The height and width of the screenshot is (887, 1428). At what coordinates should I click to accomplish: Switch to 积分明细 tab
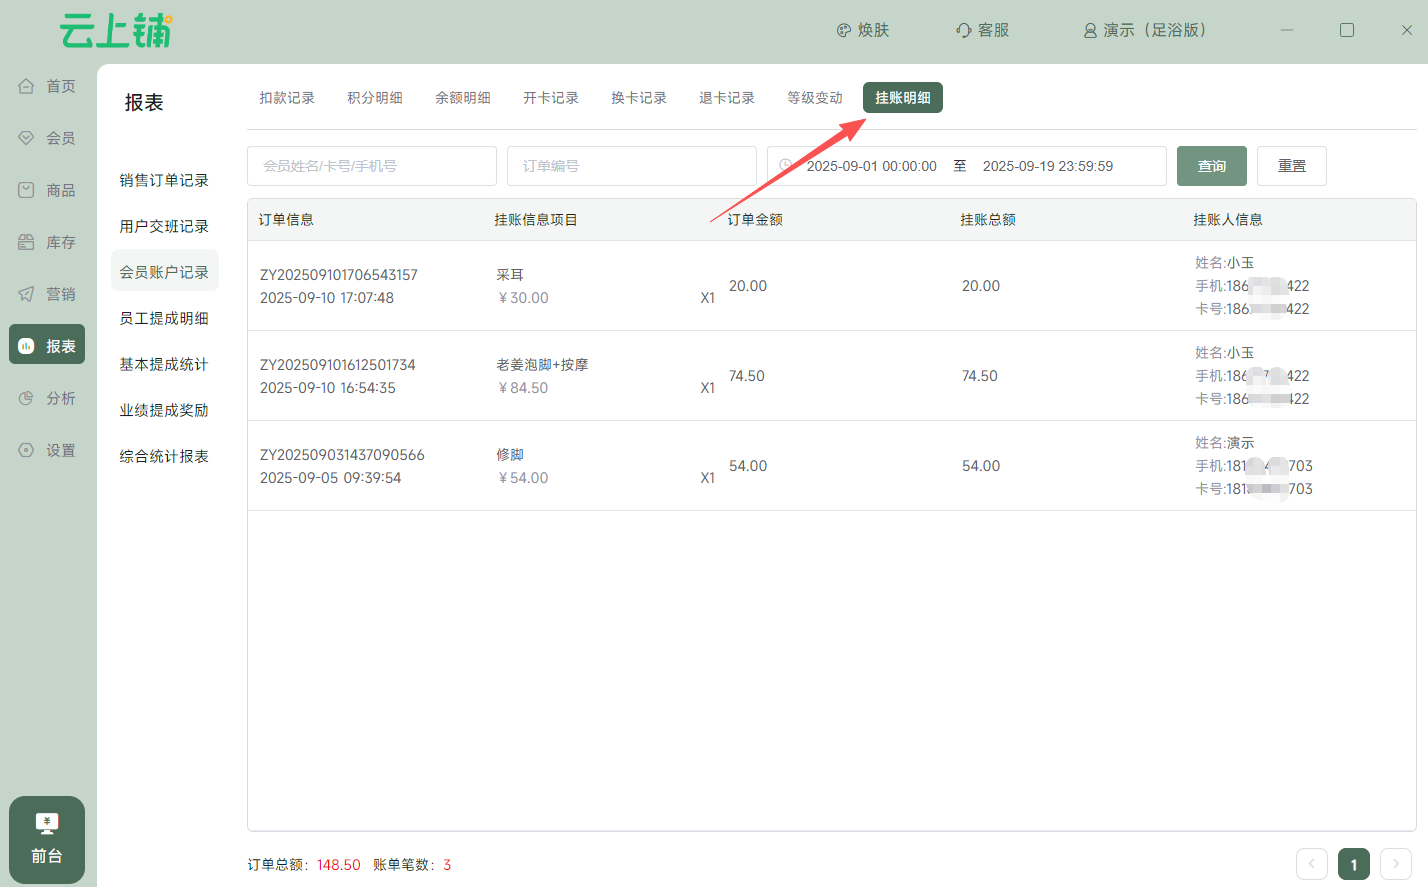tap(375, 98)
